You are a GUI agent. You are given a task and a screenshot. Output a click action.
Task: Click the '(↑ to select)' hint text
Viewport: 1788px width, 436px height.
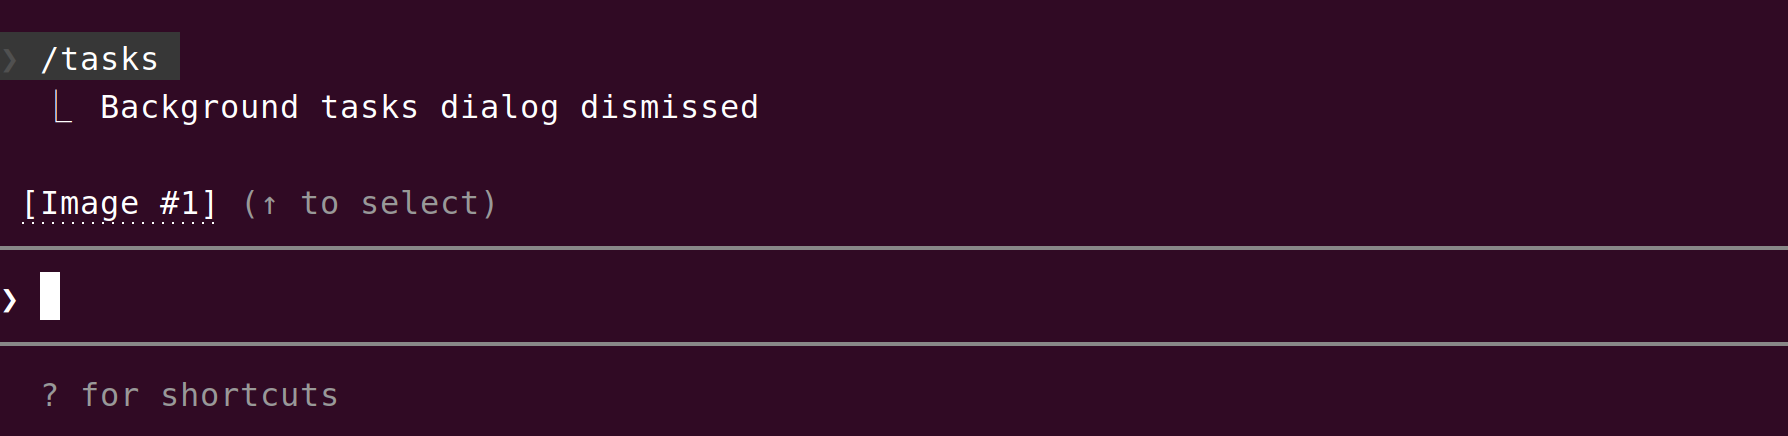click(369, 203)
